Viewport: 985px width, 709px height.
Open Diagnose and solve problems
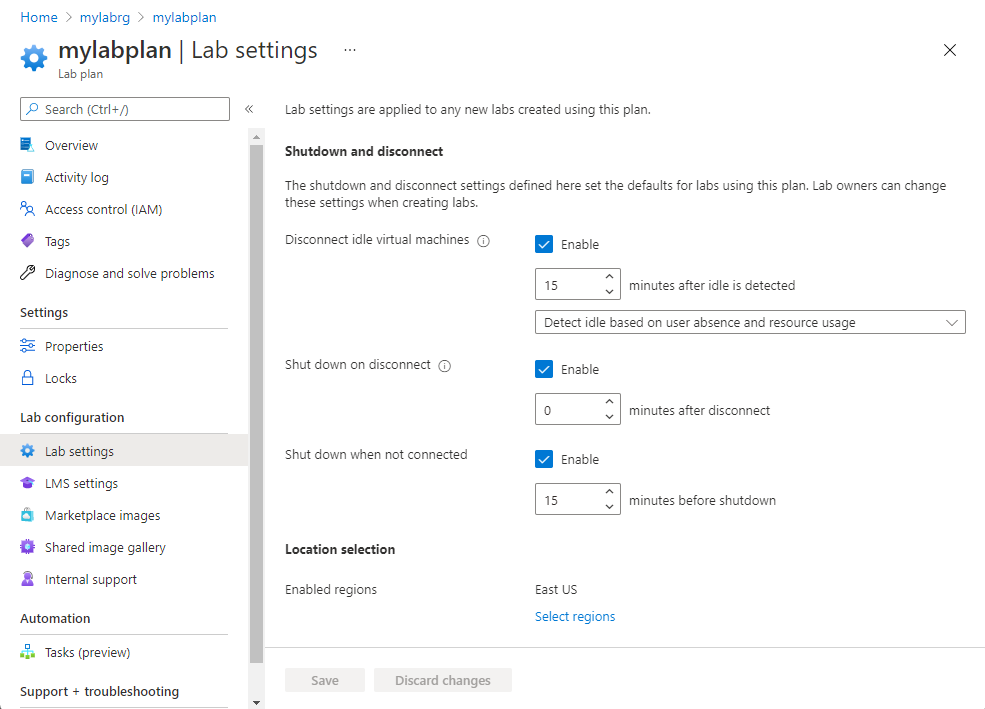click(130, 272)
